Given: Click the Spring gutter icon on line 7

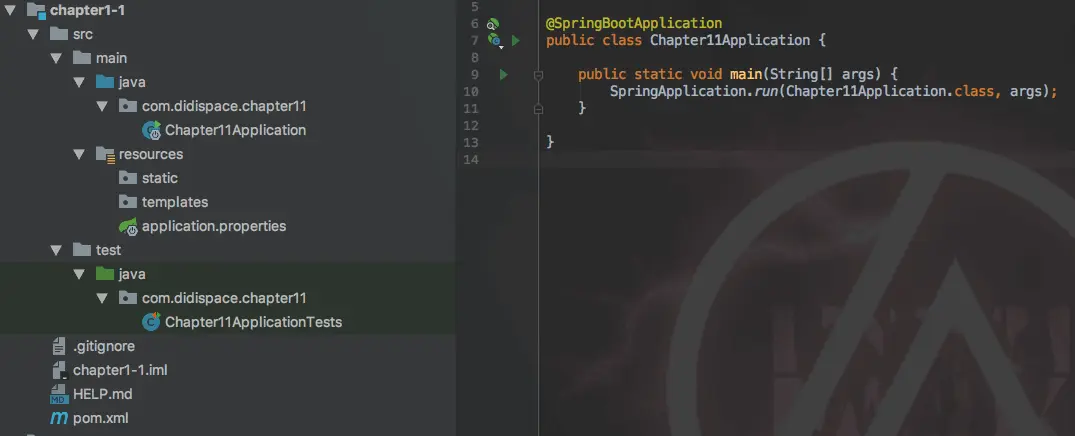Looking at the screenshot, I should [495, 41].
